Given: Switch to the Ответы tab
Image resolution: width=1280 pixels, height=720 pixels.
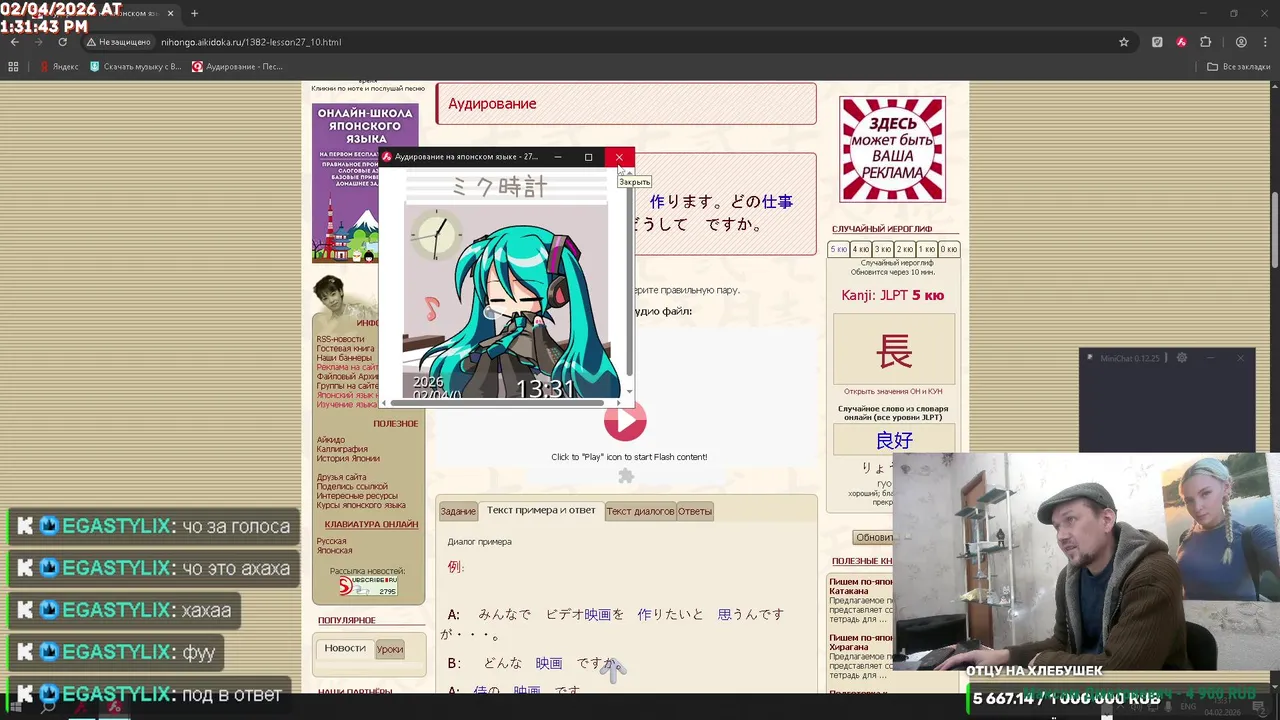Looking at the screenshot, I should [x=695, y=511].
